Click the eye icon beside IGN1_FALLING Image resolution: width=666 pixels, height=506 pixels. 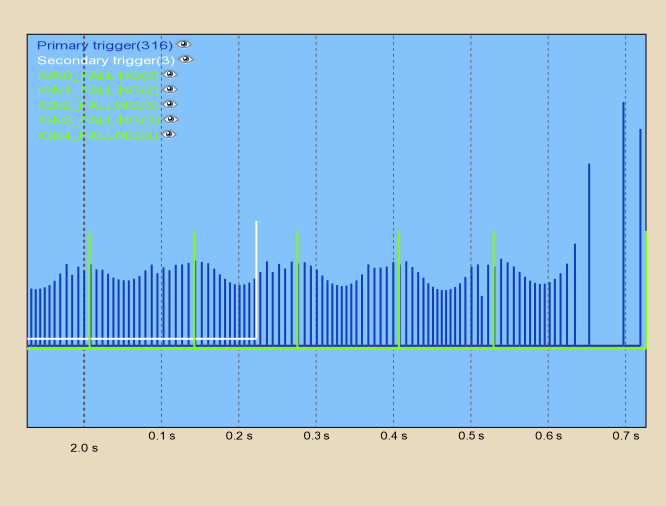coord(170,89)
